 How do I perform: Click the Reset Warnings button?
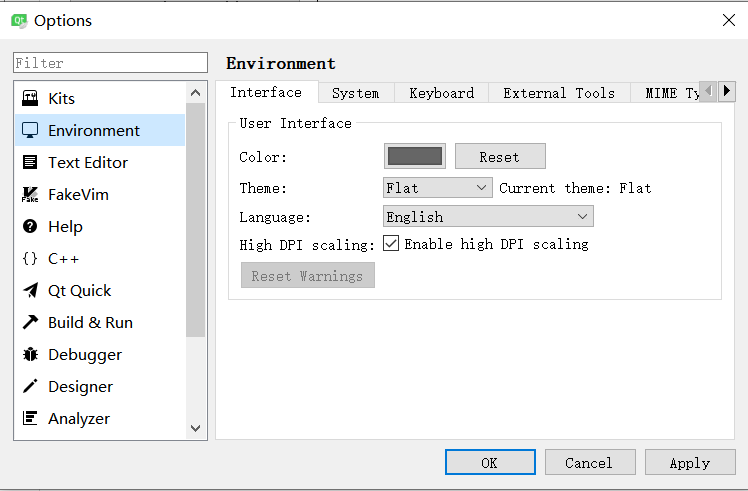click(x=308, y=275)
